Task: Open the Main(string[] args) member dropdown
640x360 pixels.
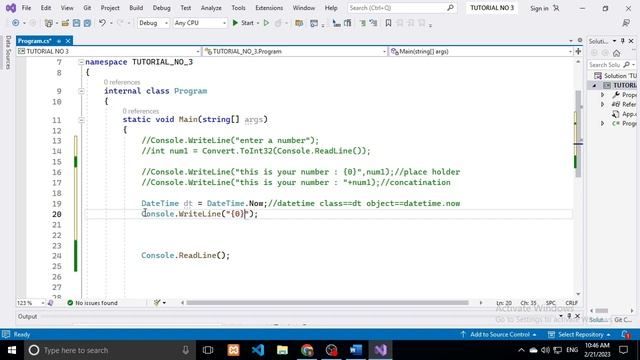Action: coord(481,51)
